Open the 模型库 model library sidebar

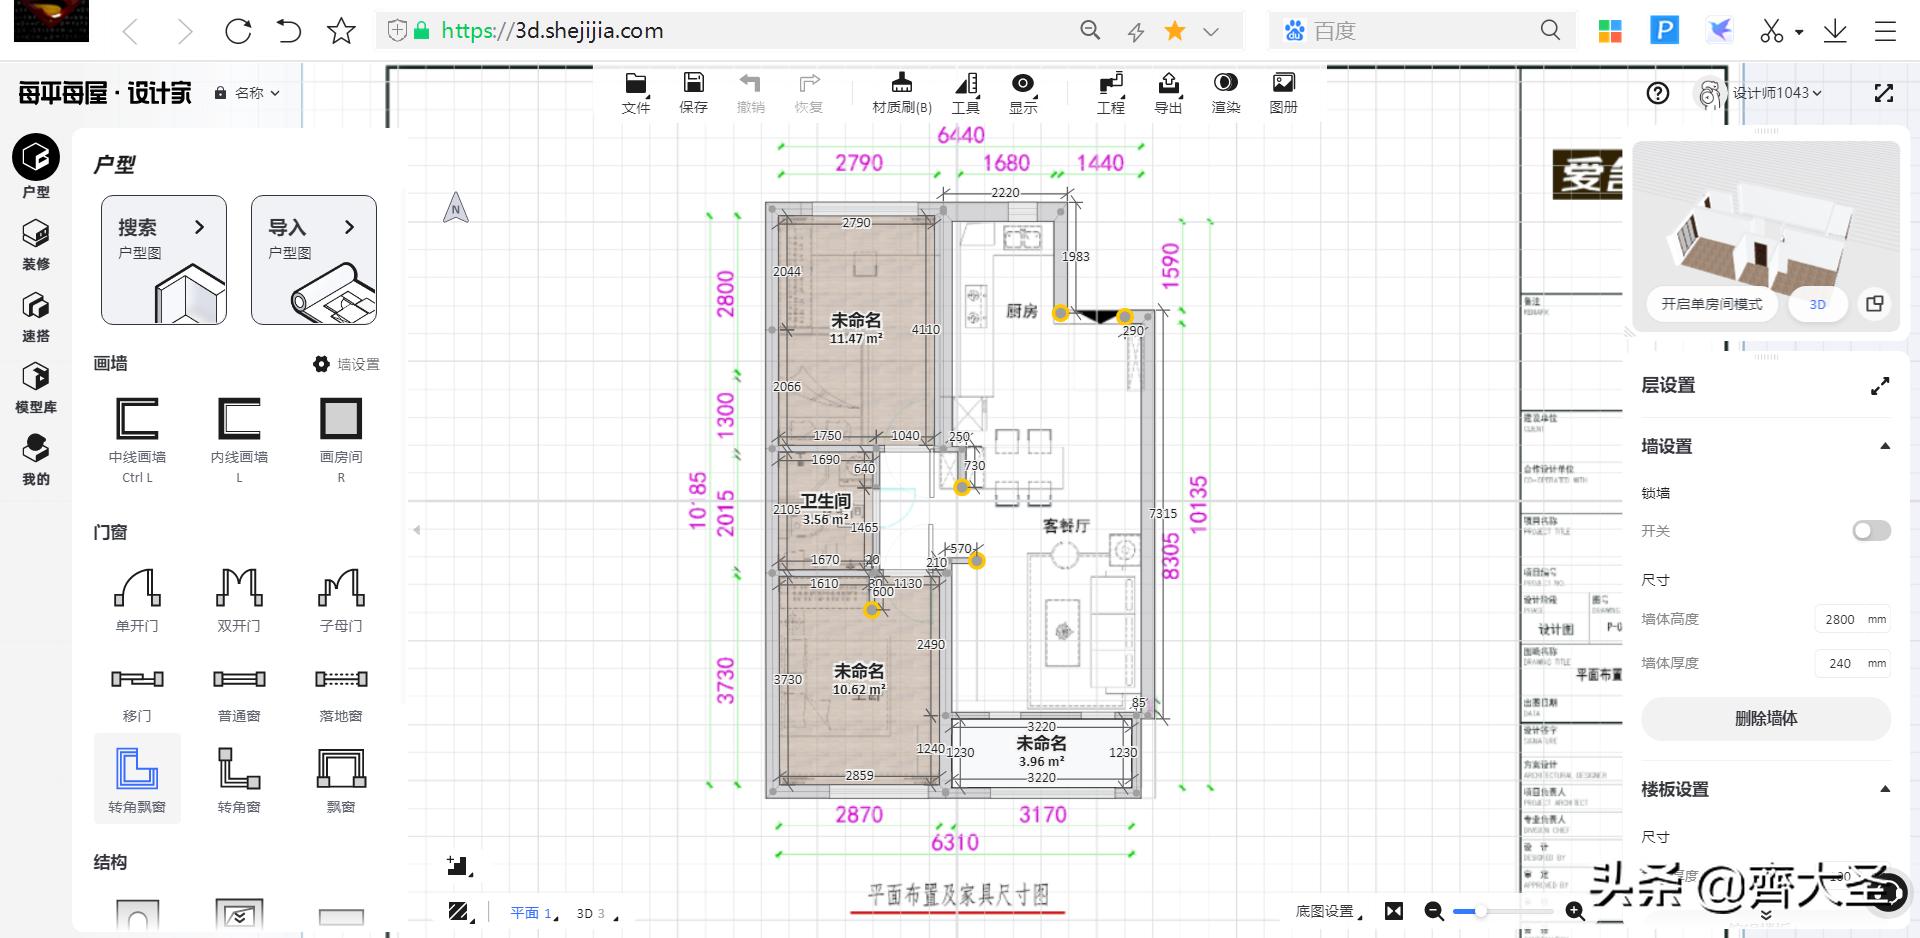[36, 387]
